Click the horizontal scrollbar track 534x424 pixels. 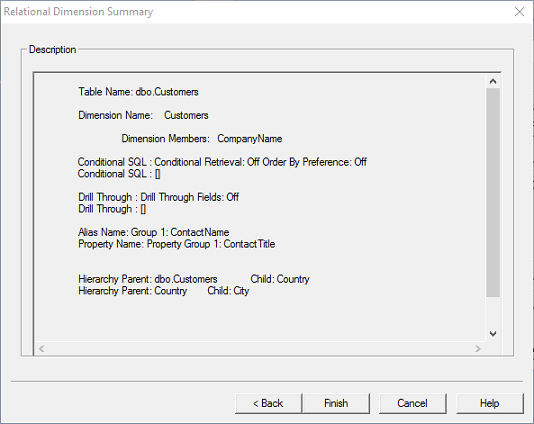pos(260,349)
